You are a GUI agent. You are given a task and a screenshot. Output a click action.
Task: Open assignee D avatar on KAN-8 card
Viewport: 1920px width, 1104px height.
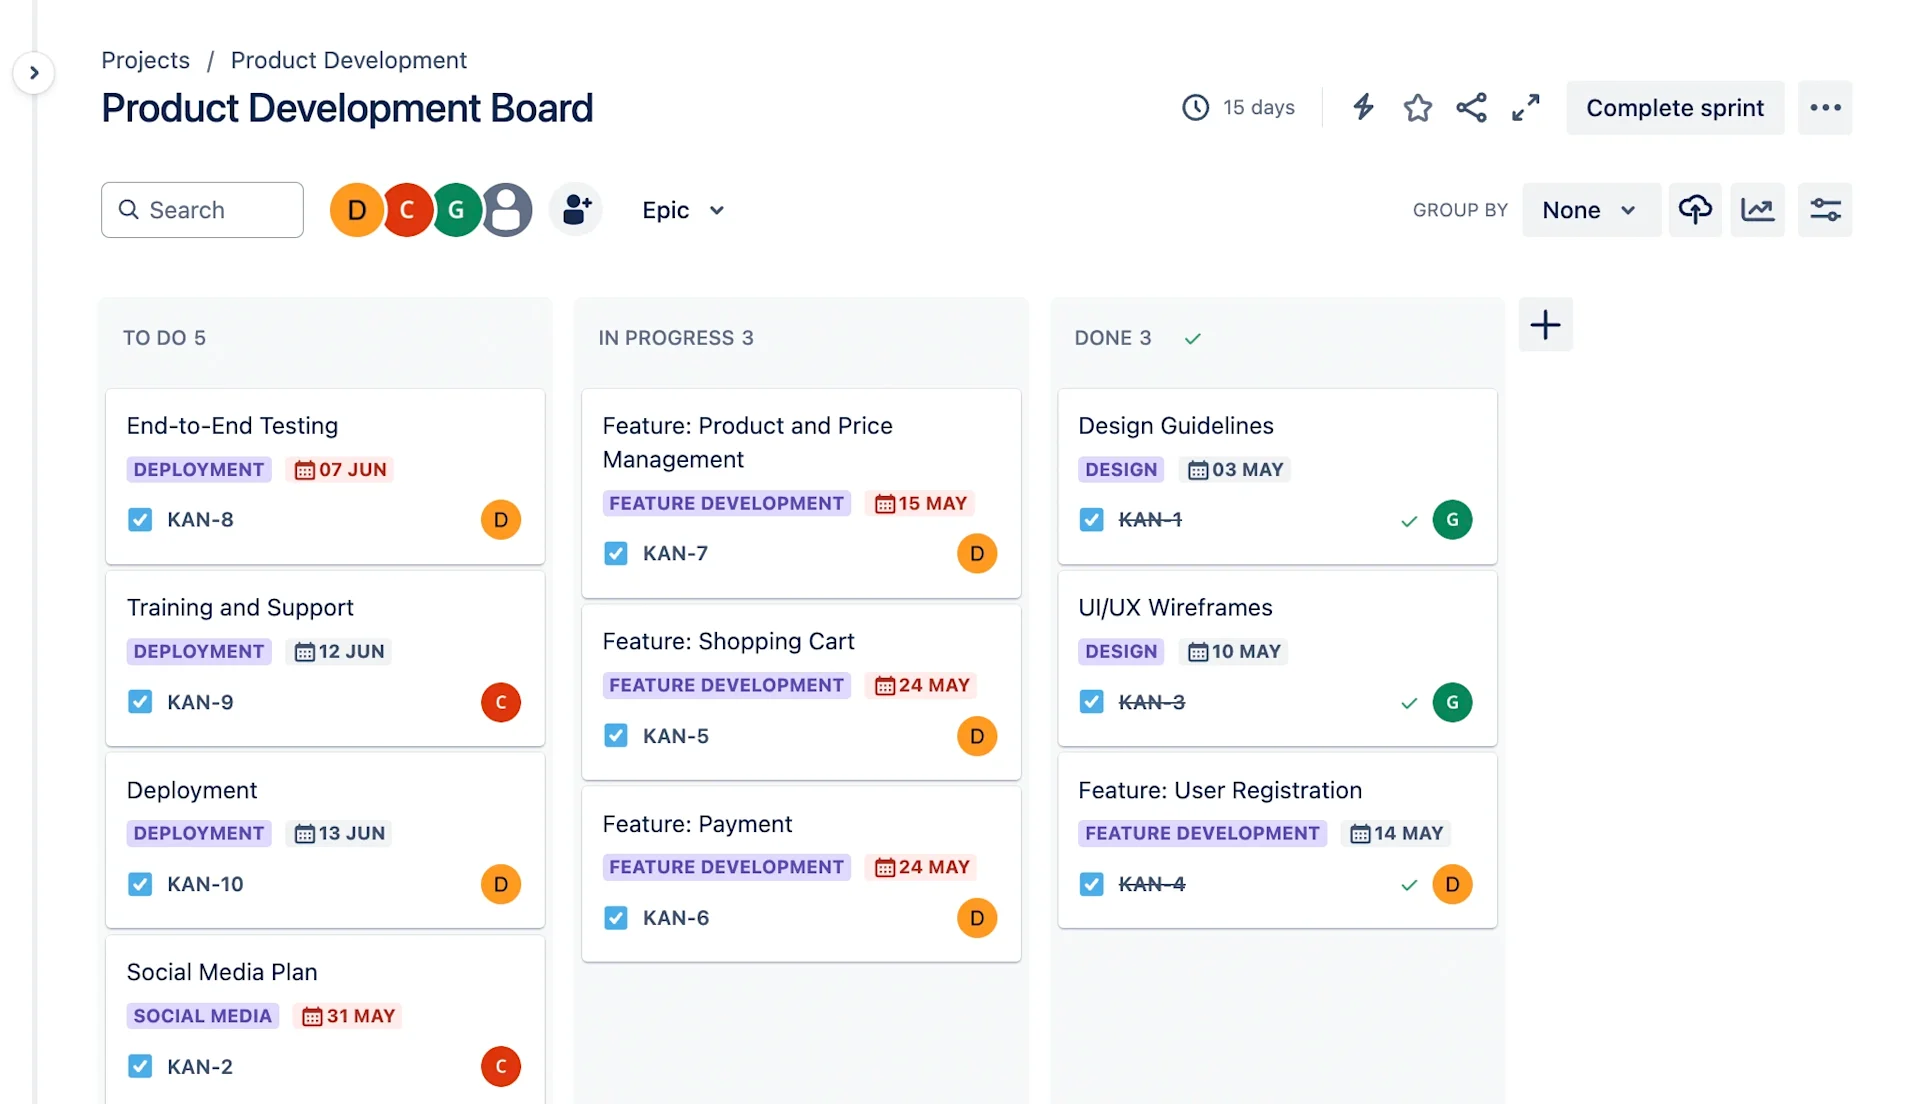(x=501, y=520)
